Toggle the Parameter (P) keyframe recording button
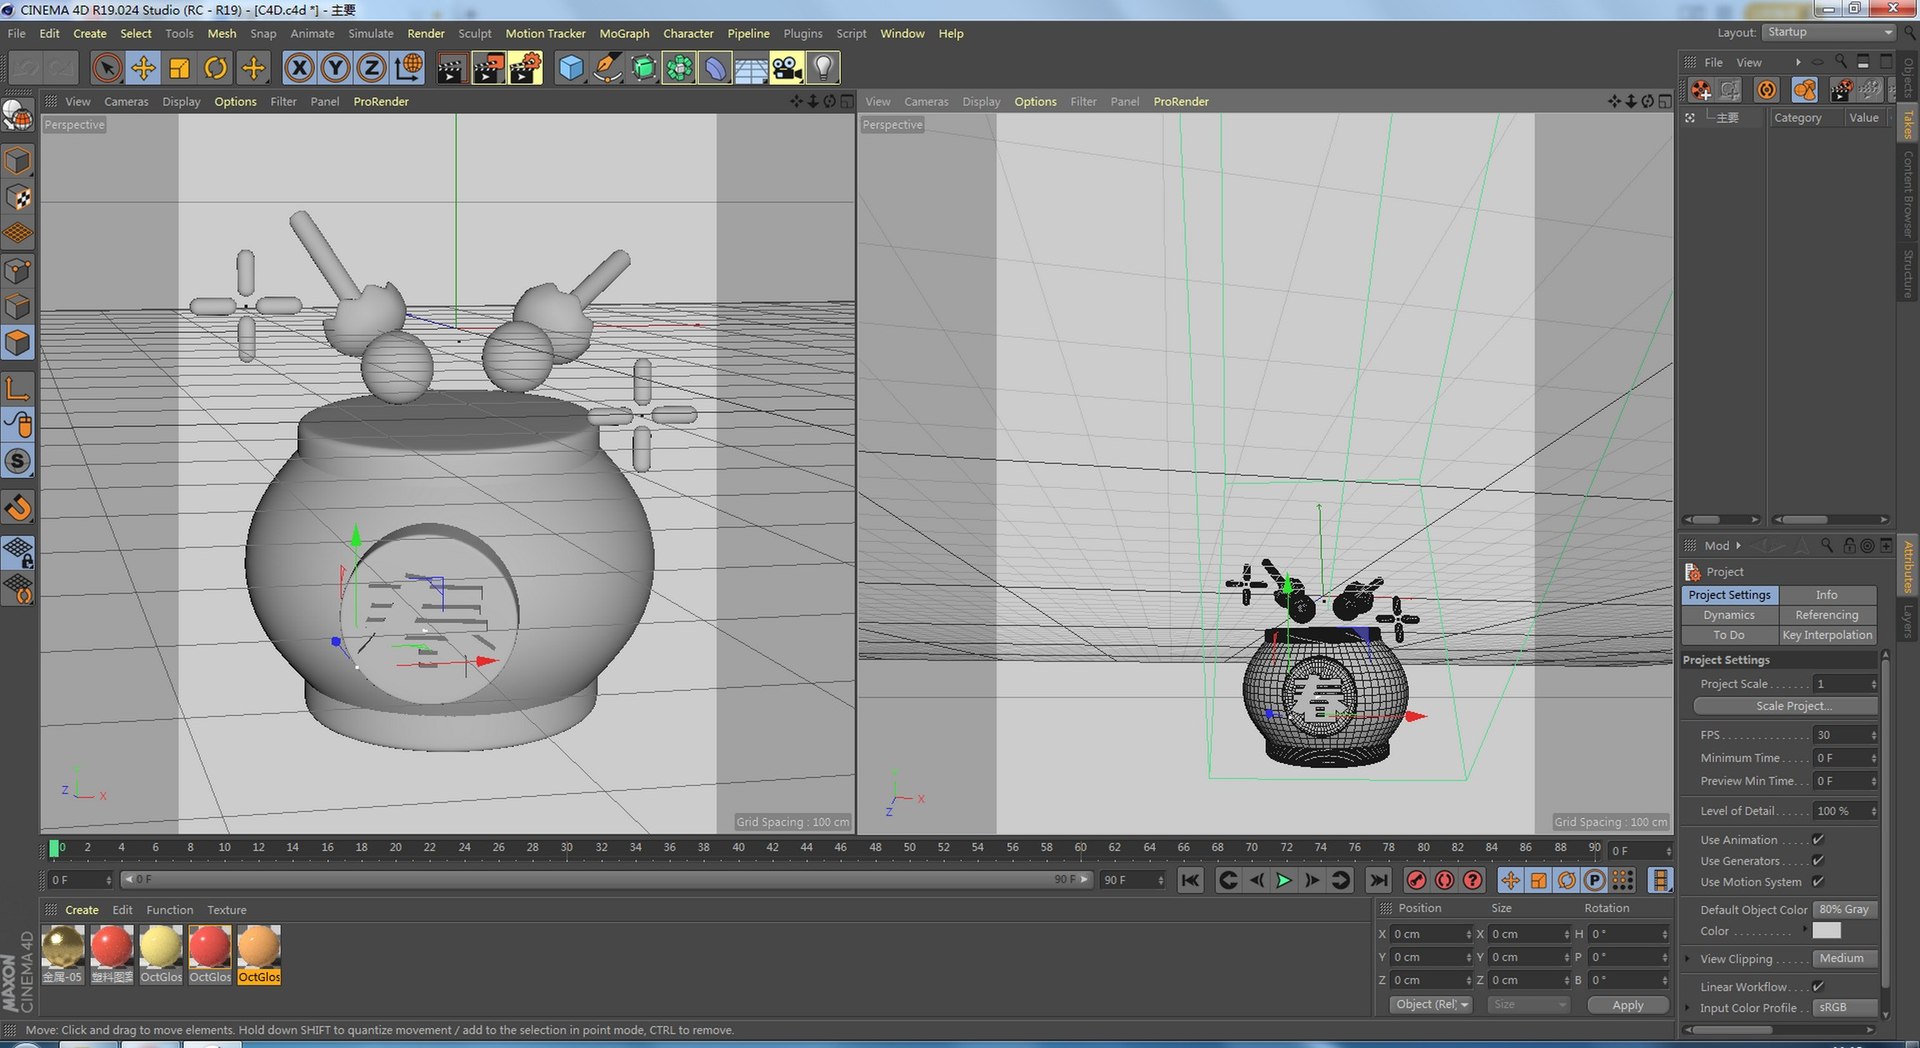The image size is (1920, 1048). 1595,880
